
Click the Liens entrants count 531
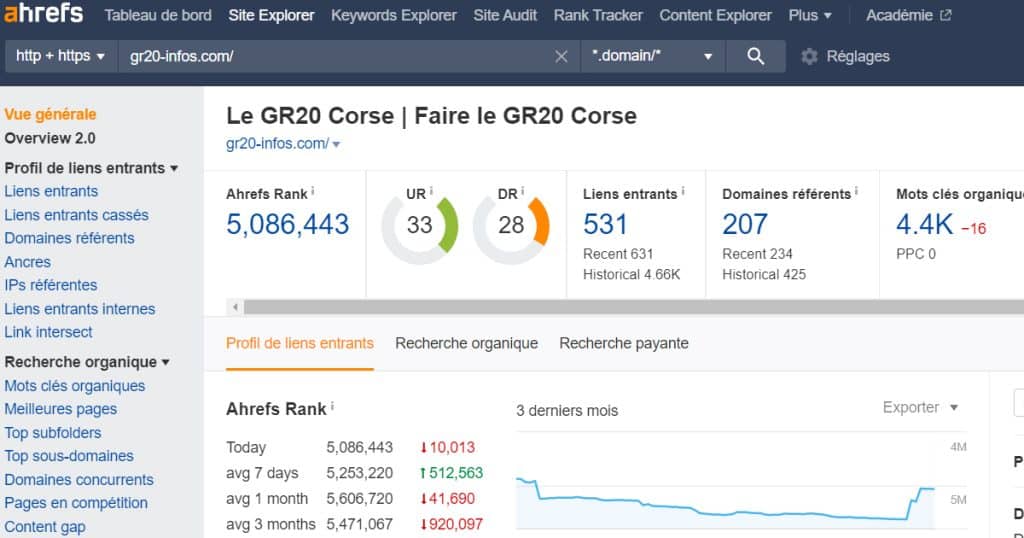pyautogui.click(x=605, y=225)
